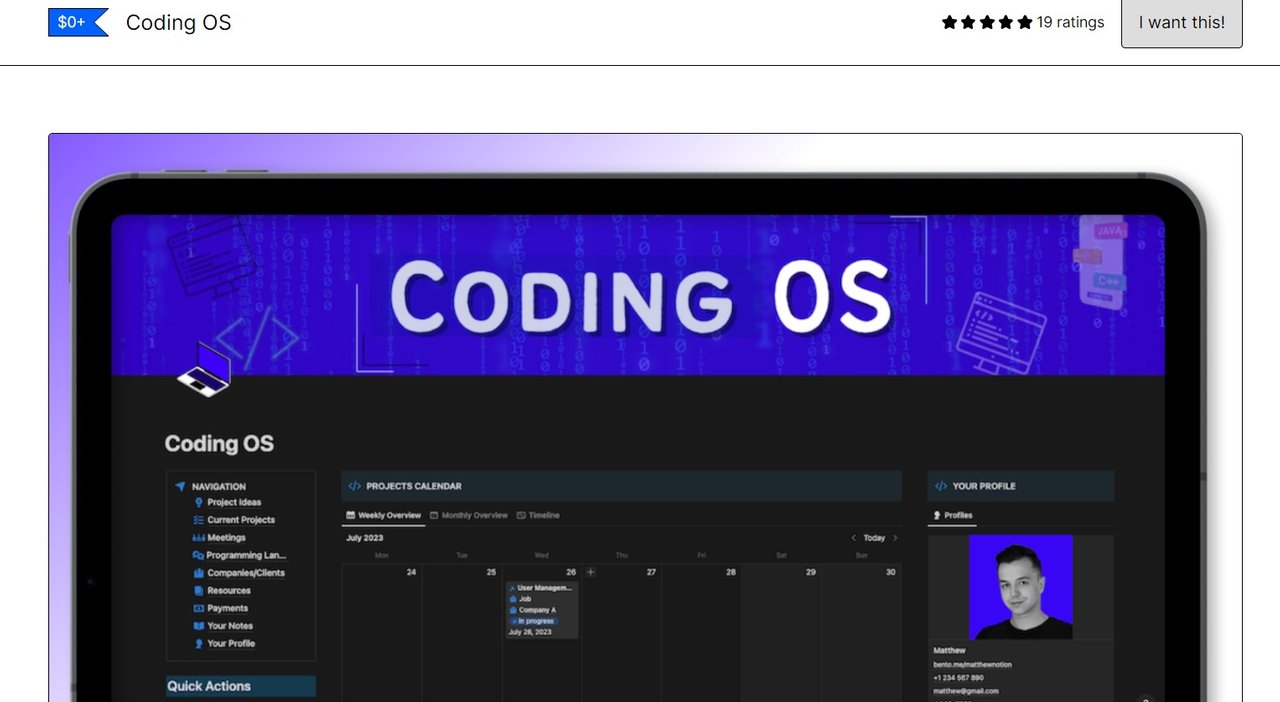Click the $0+ price tag

pos(78,22)
